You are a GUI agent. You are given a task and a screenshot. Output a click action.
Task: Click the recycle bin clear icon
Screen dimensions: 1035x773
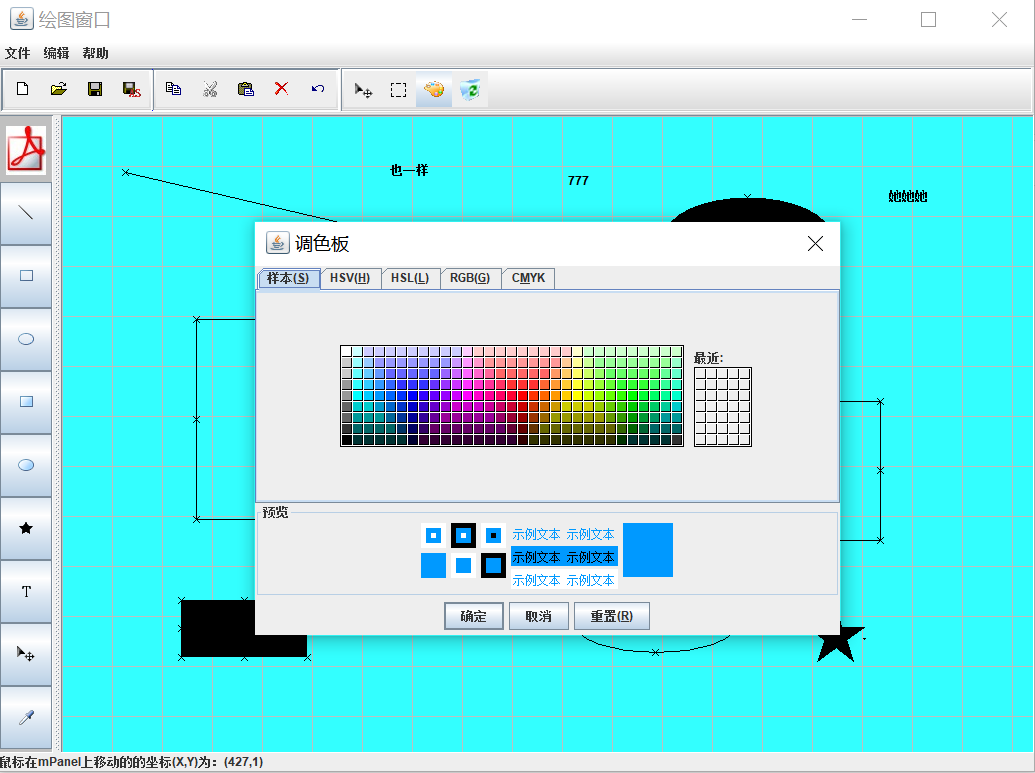pyautogui.click(x=469, y=90)
